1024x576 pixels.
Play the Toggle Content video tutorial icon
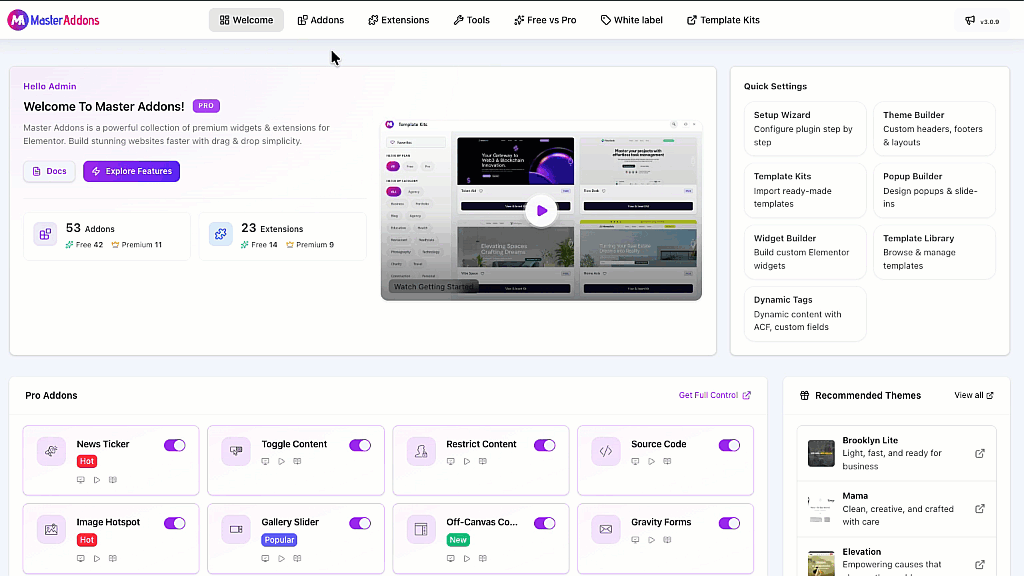click(281, 462)
